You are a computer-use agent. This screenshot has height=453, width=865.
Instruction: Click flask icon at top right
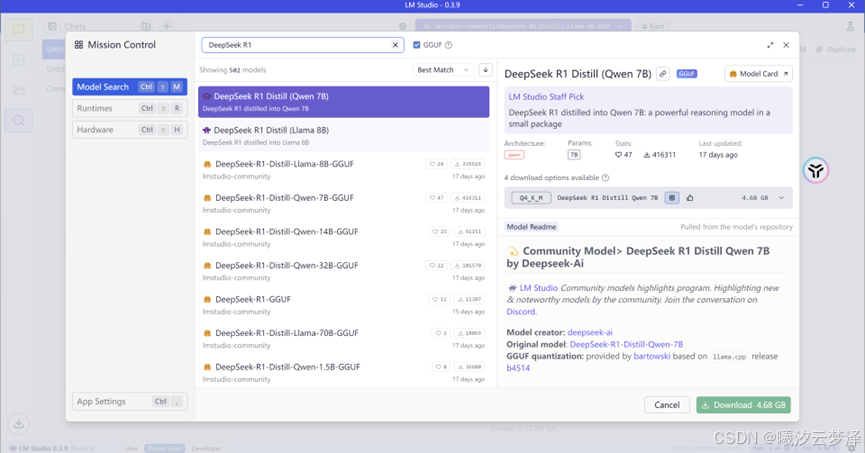(x=850, y=26)
